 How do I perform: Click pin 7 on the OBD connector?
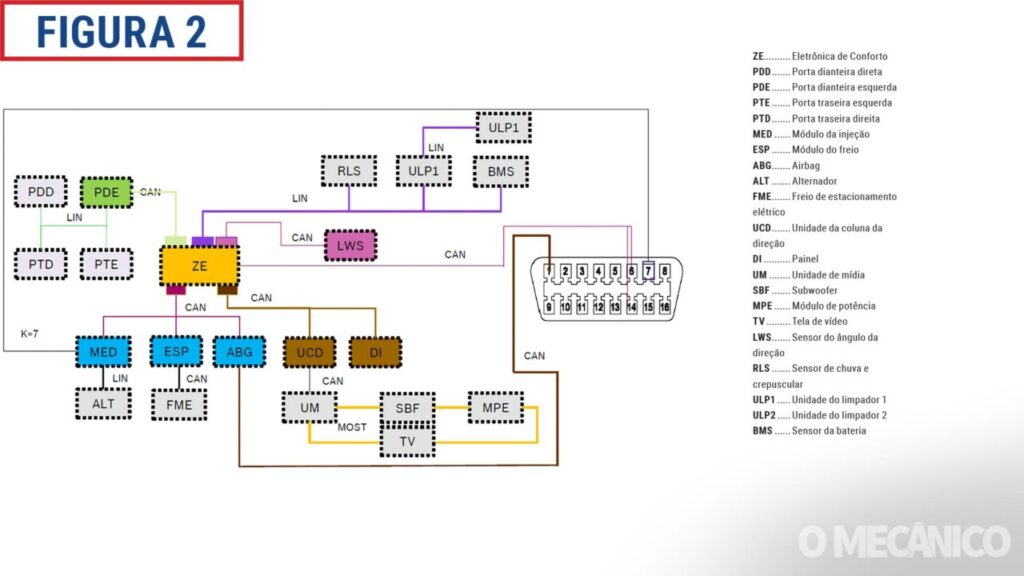[x=648, y=271]
